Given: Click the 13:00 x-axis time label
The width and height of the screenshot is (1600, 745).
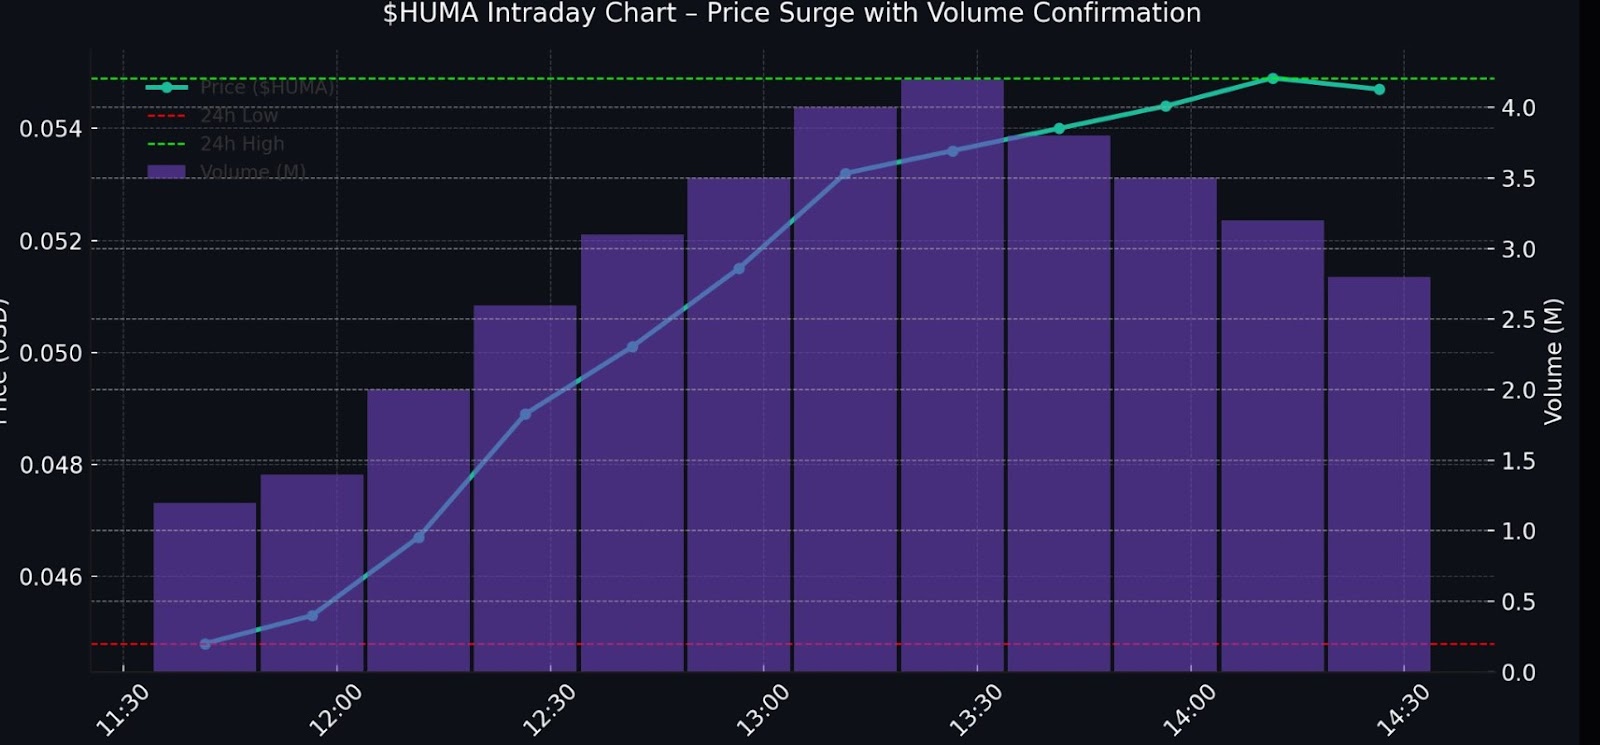Looking at the screenshot, I should [762, 709].
